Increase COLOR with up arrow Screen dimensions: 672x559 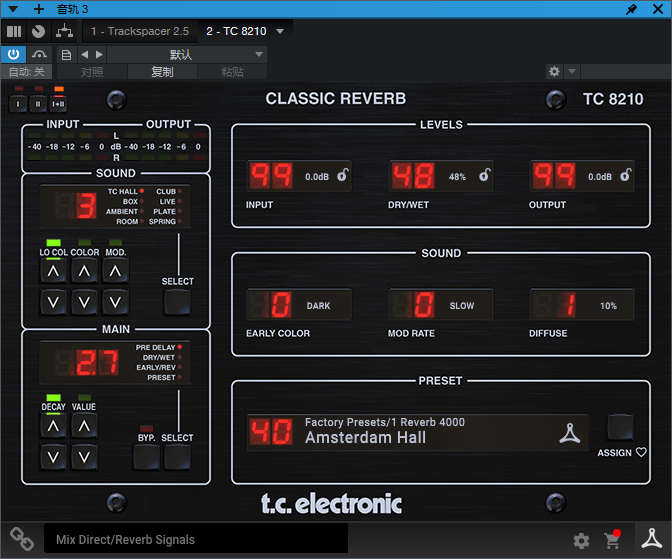click(x=84, y=271)
